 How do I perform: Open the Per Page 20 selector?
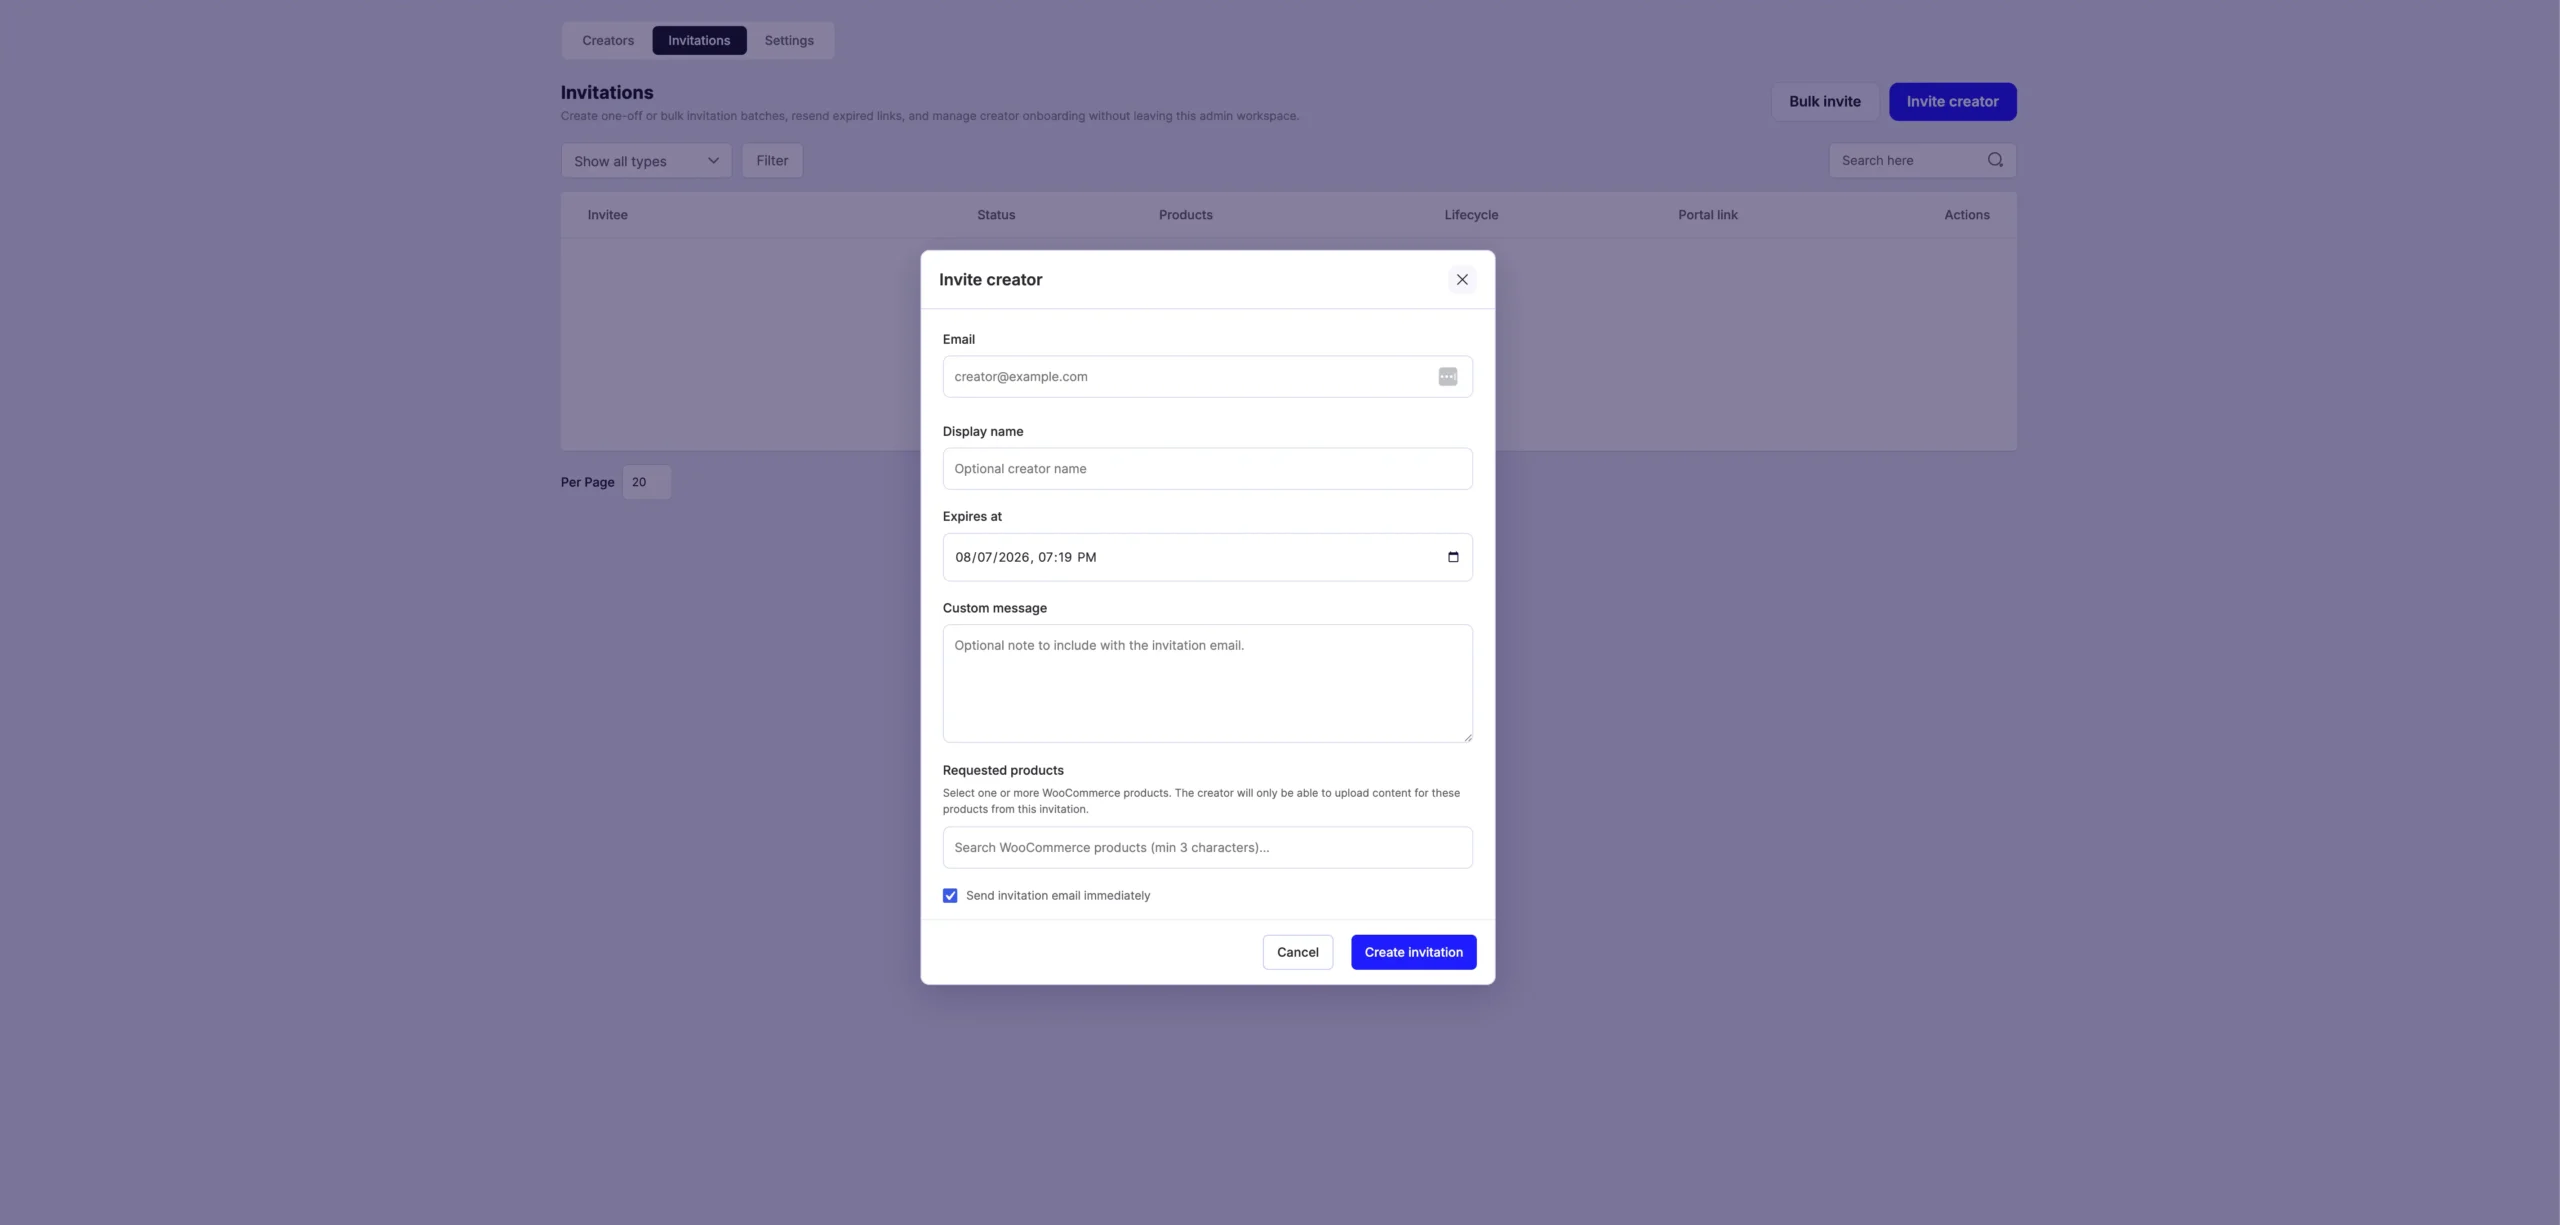(x=646, y=482)
